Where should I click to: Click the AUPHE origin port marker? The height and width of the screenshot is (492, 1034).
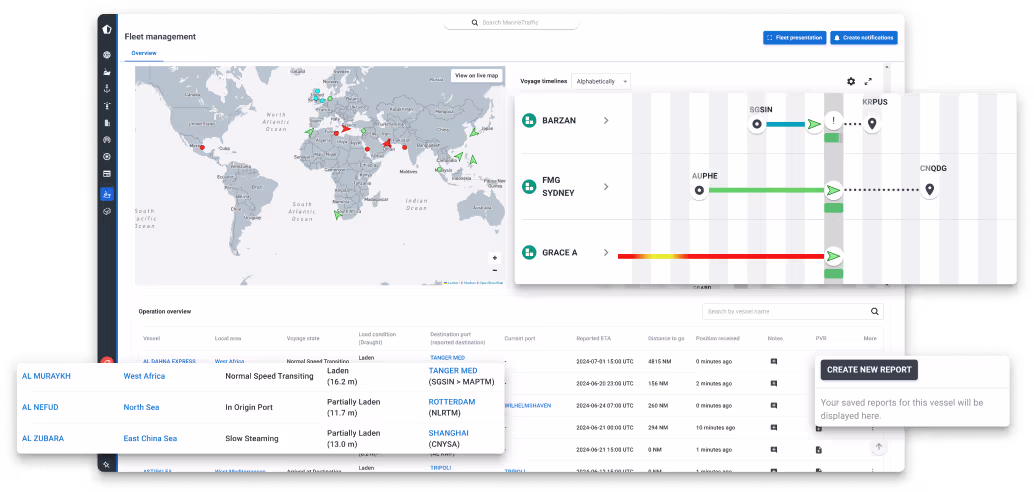[x=700, y=191]
